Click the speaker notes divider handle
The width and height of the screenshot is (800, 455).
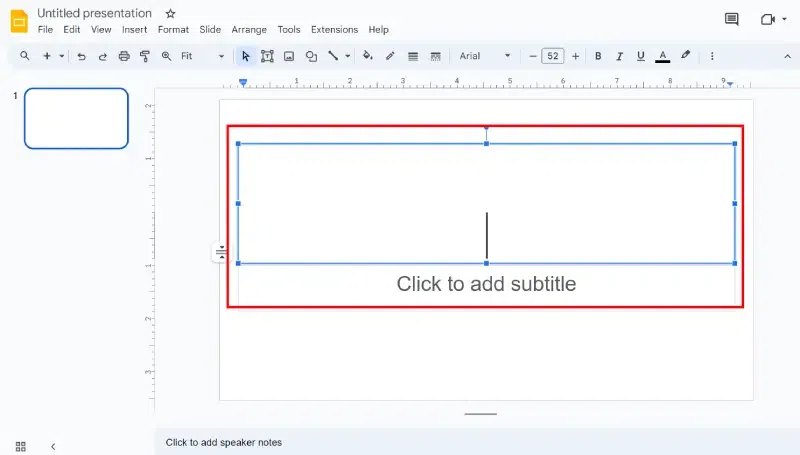pyautogui.click(x=481, y=414)
